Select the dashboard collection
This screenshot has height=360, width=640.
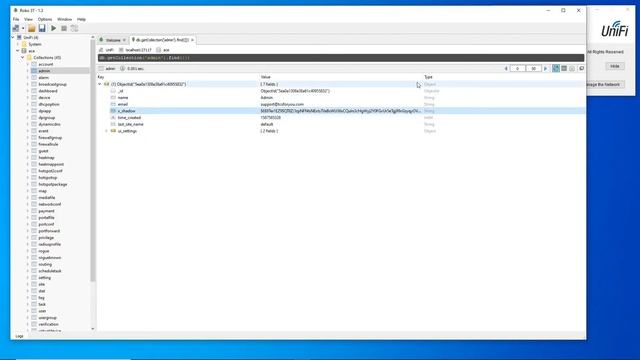(x=48, y=91)
